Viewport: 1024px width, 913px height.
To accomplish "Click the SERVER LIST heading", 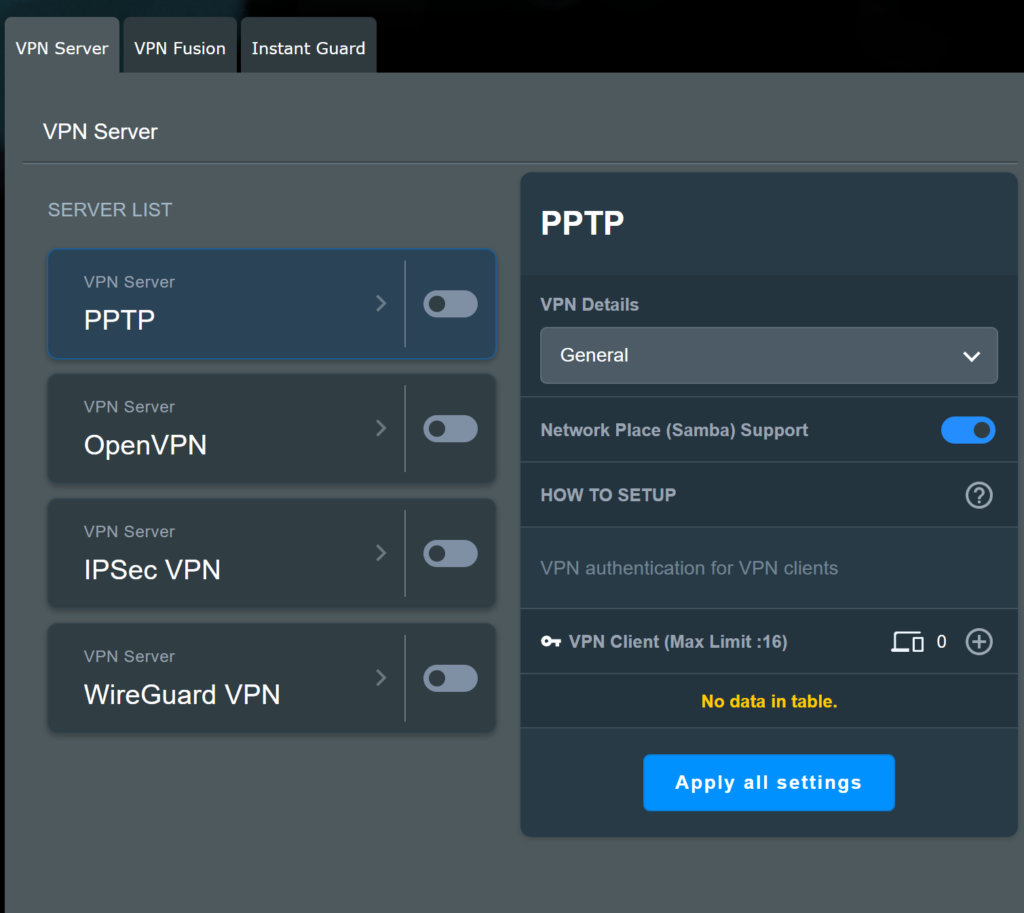I will pyautogui.click(x=110, y=210).
